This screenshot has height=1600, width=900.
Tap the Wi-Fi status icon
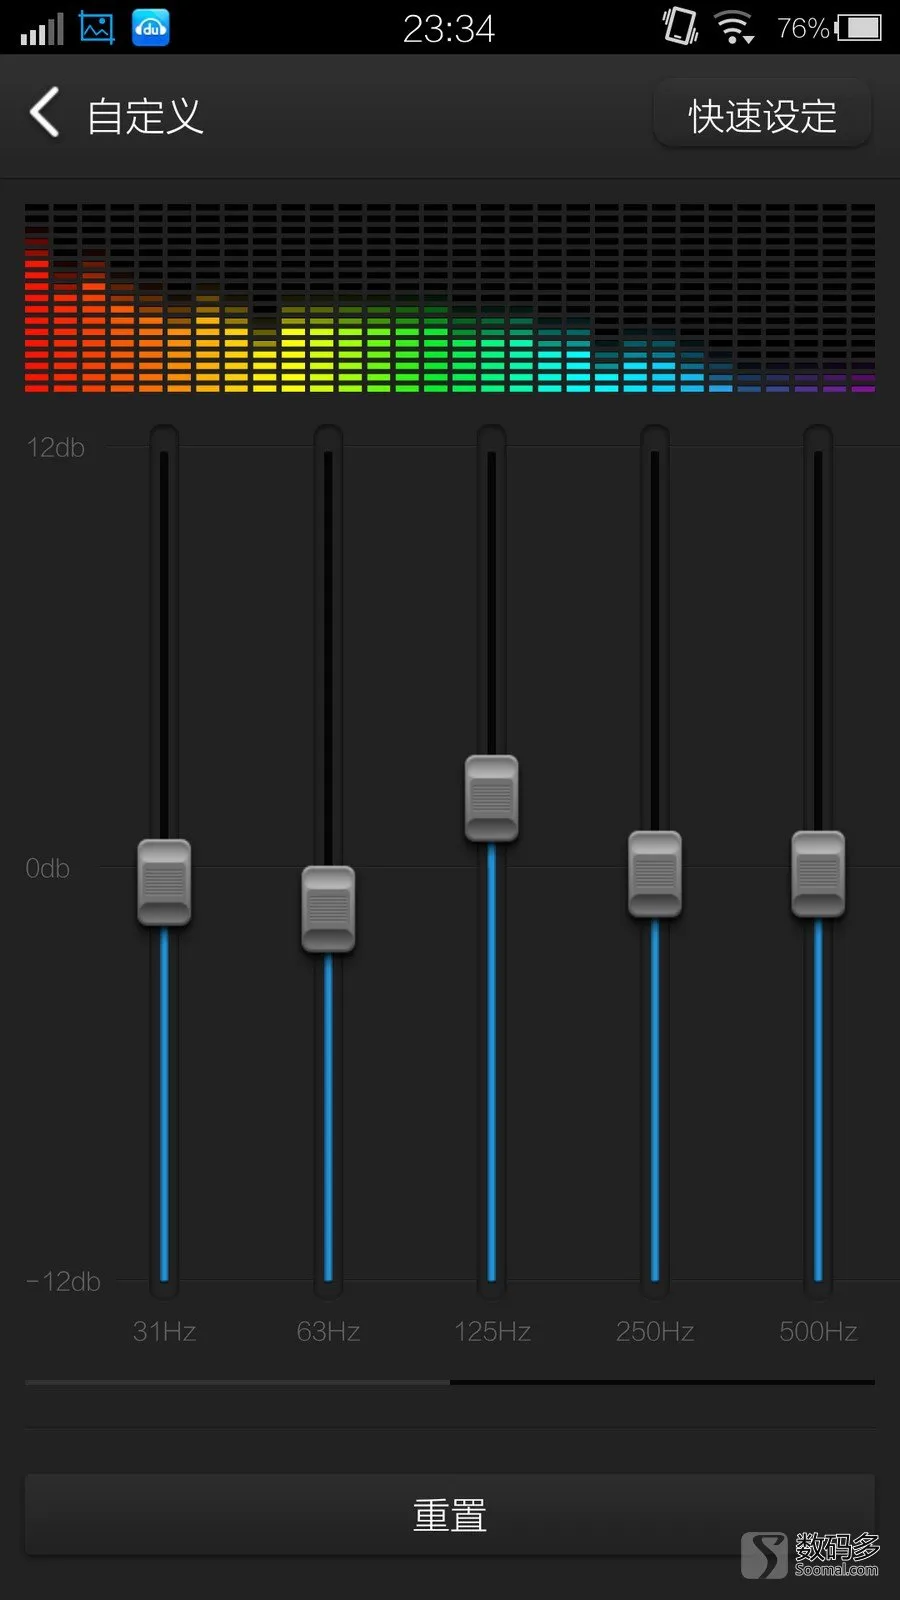coord(734,28)
